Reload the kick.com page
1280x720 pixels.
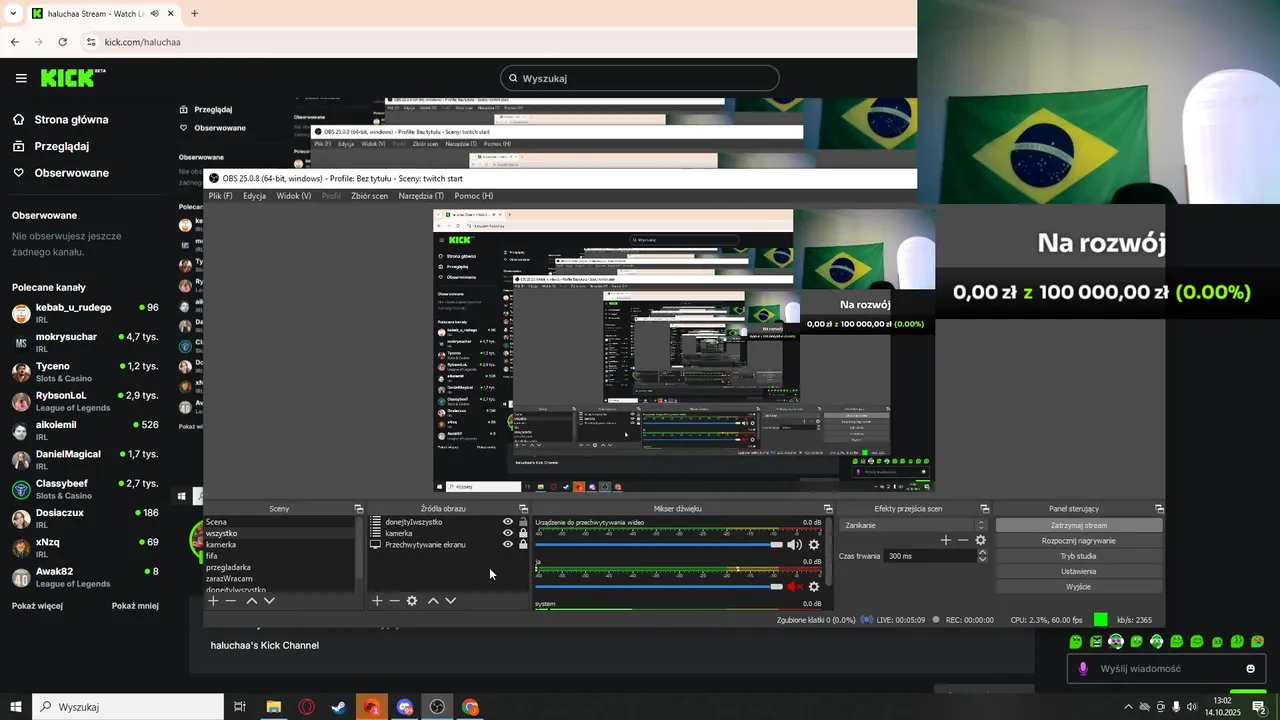tap(62, 42)
